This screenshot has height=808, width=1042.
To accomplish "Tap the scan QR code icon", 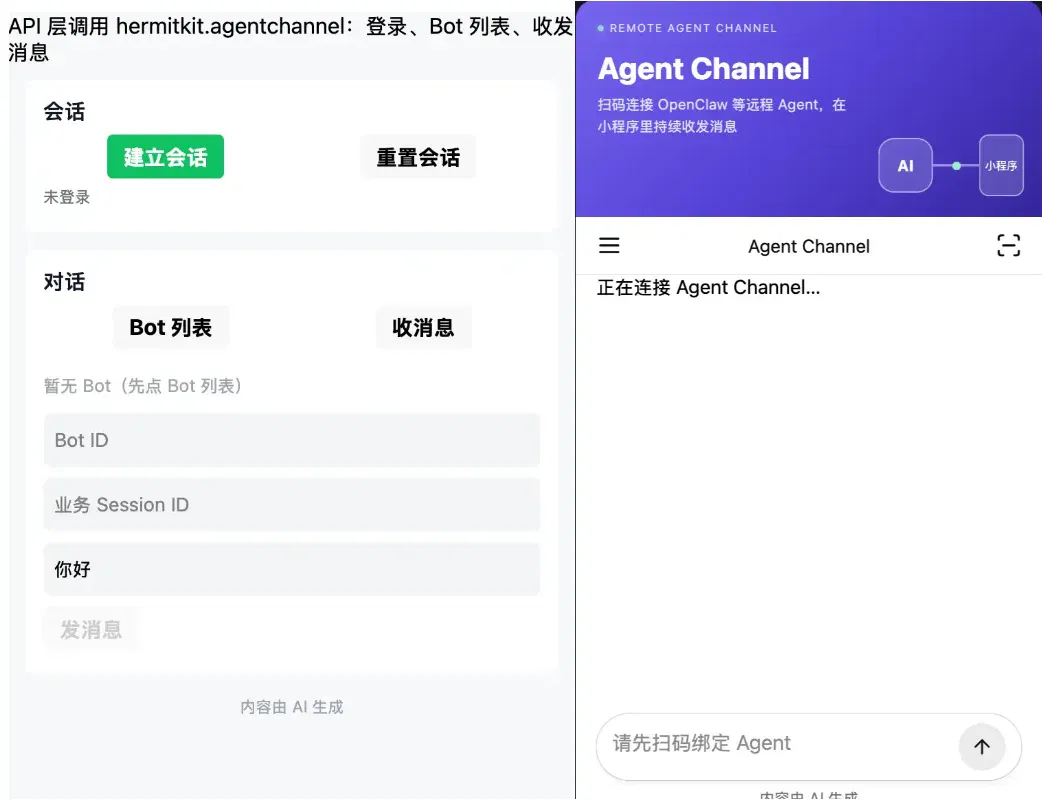I will (1008, 246).
